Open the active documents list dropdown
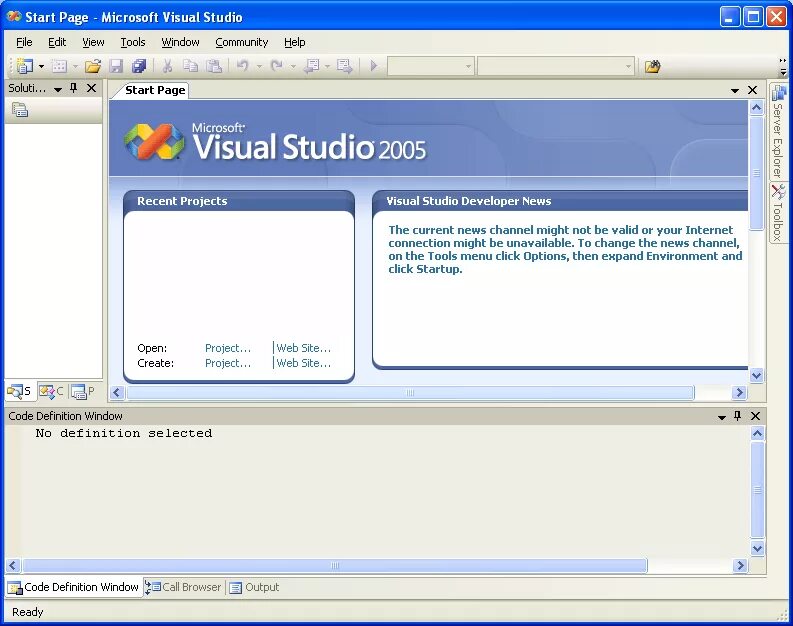Viewport: 793px width, 626px height. [735, 91]
